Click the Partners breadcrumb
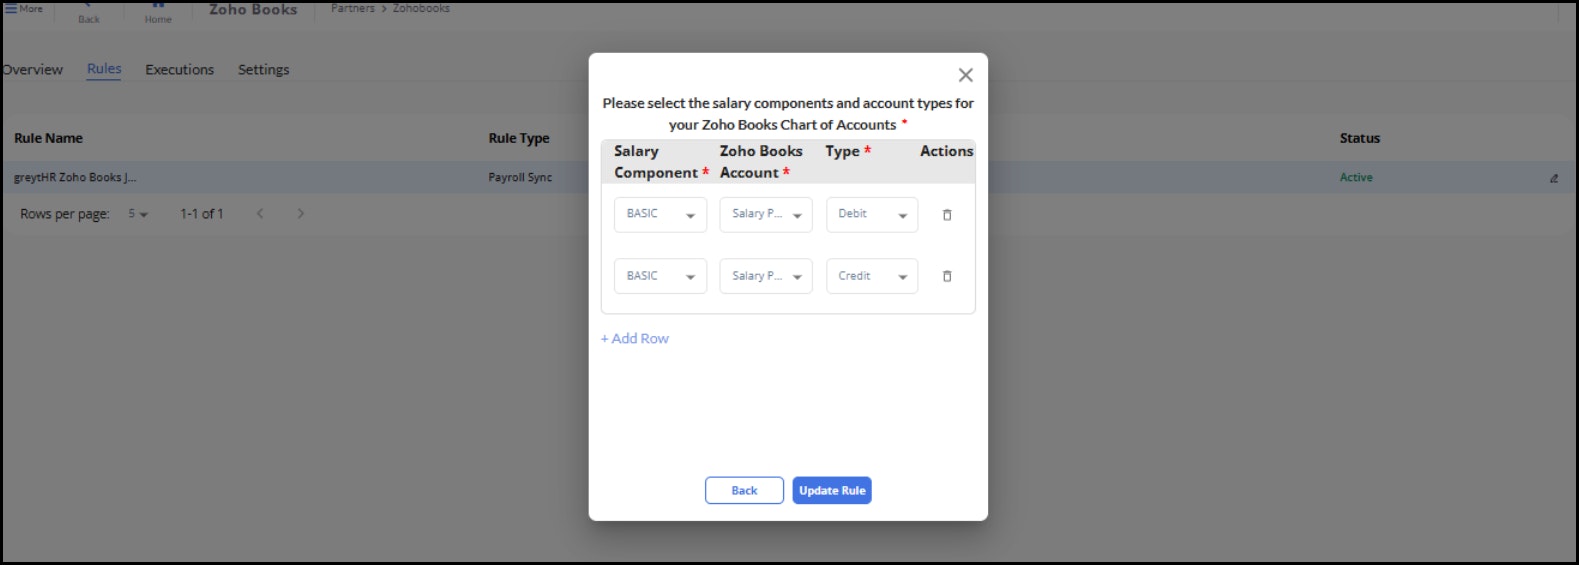Image resolution: width=1579 pixels, height=565 pixels. (353, 8)
